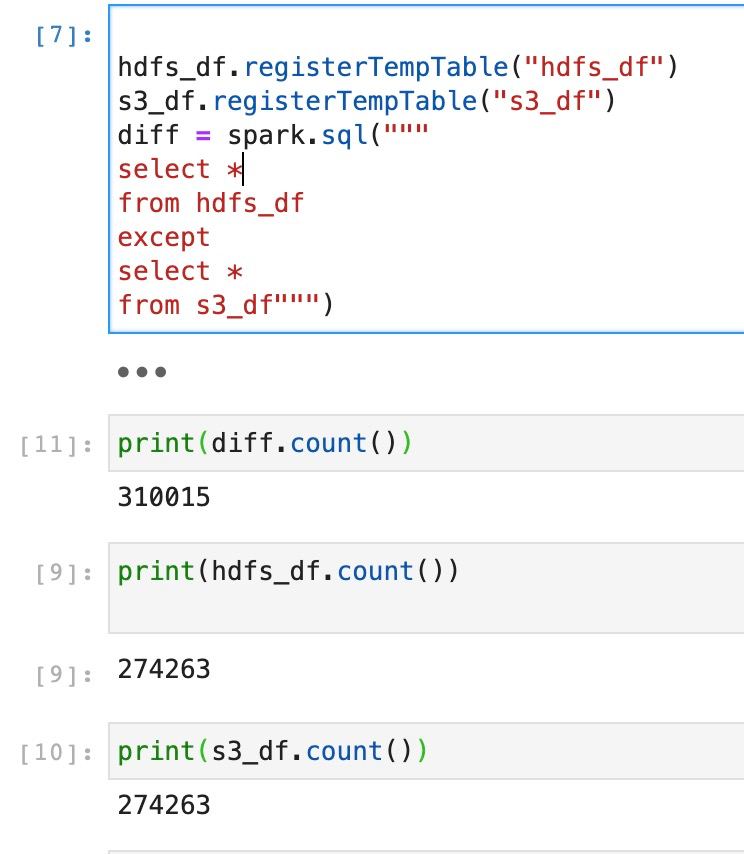744x854 pixels.
Task: Place cursor on s3_df.registerTempTable line
Action: (x=367, y=102)
